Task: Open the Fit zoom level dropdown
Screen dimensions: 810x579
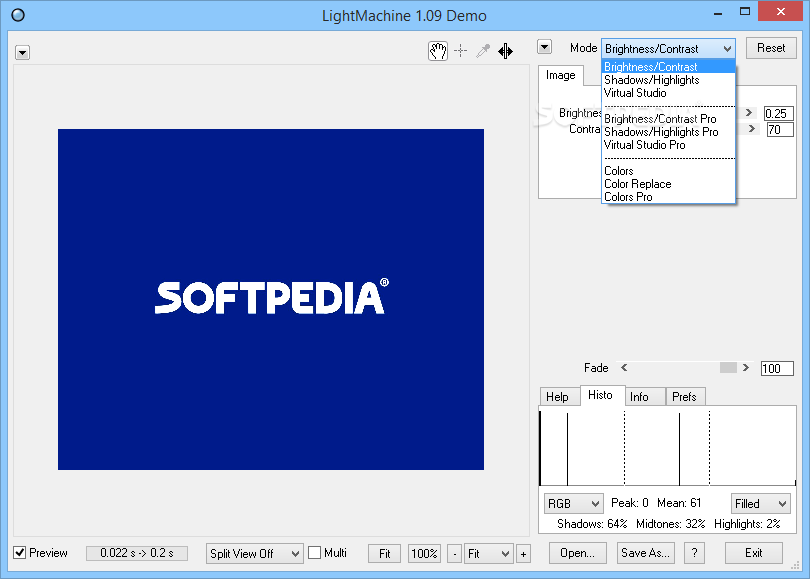Action: (489, 554)
